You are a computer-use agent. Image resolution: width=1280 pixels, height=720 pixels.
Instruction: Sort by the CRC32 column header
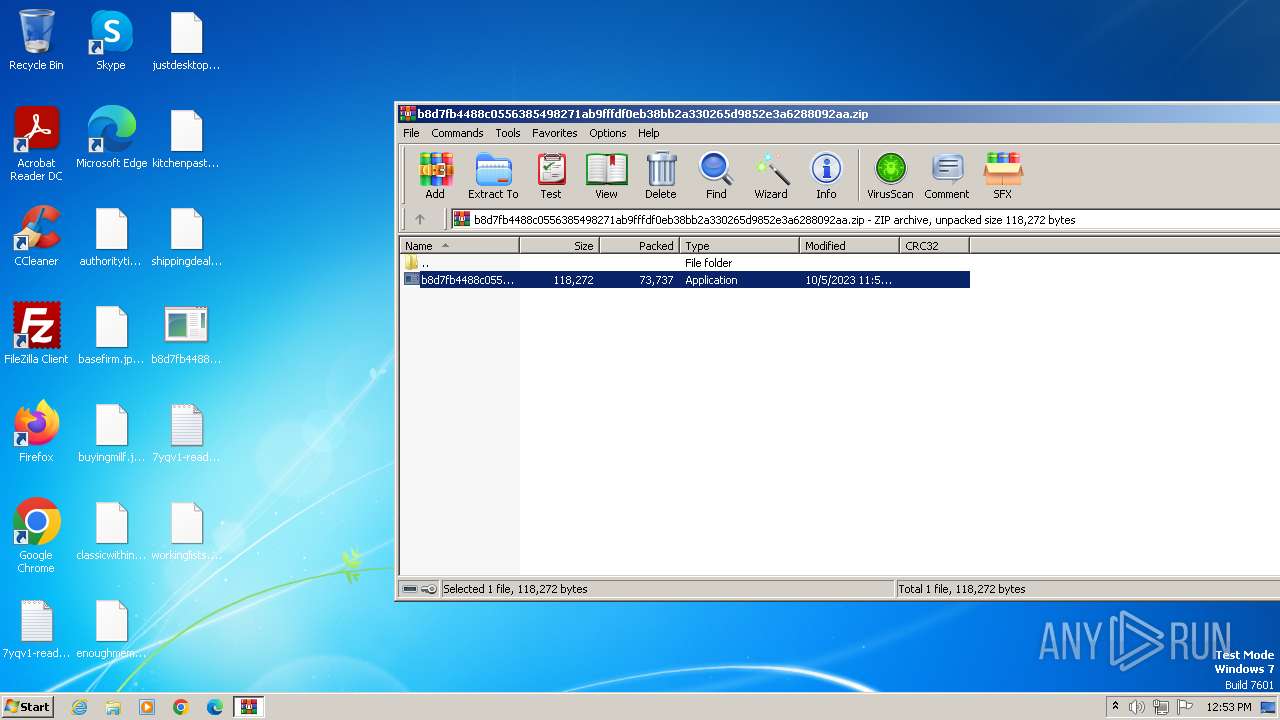click(x=934, y=245)
